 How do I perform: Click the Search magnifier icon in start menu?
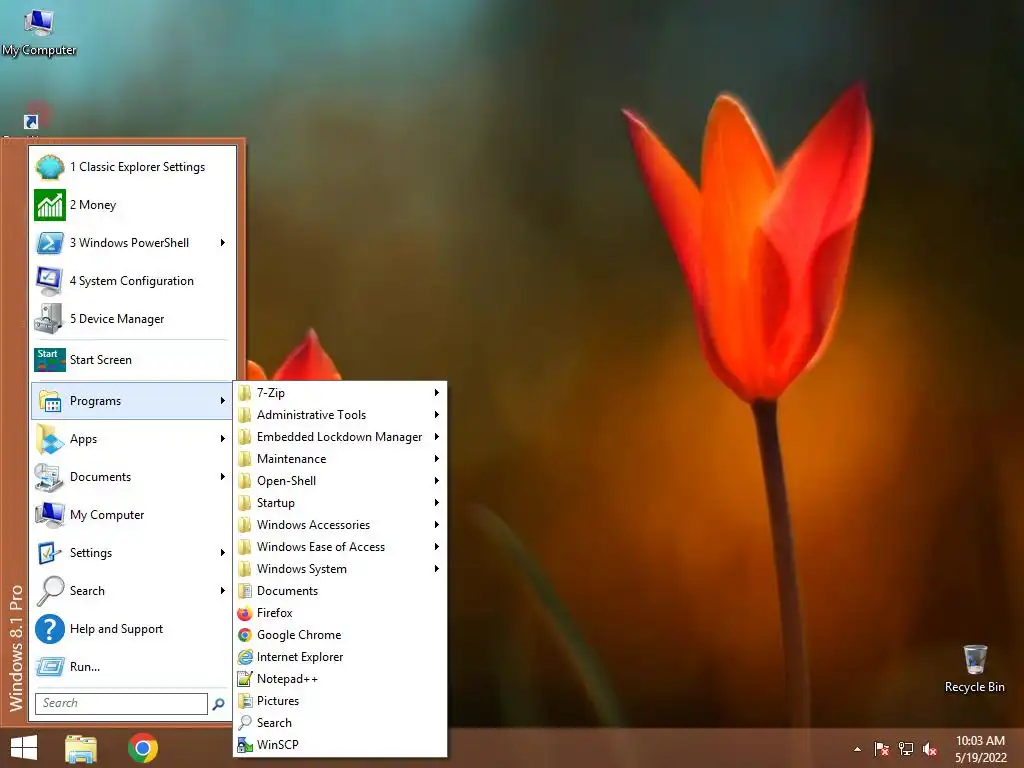point(50,590)
